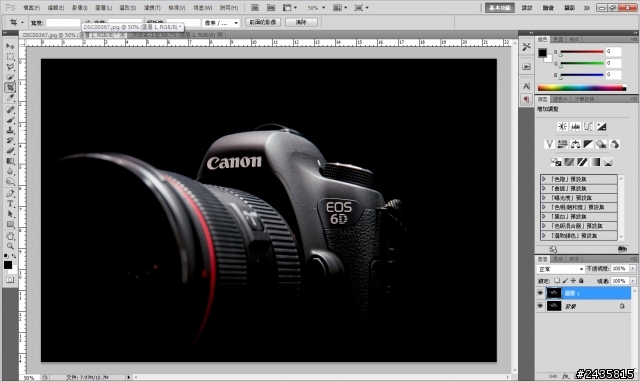
Task: Hide layer 圖層 1 with eye icon
Action: pos(540,293)
